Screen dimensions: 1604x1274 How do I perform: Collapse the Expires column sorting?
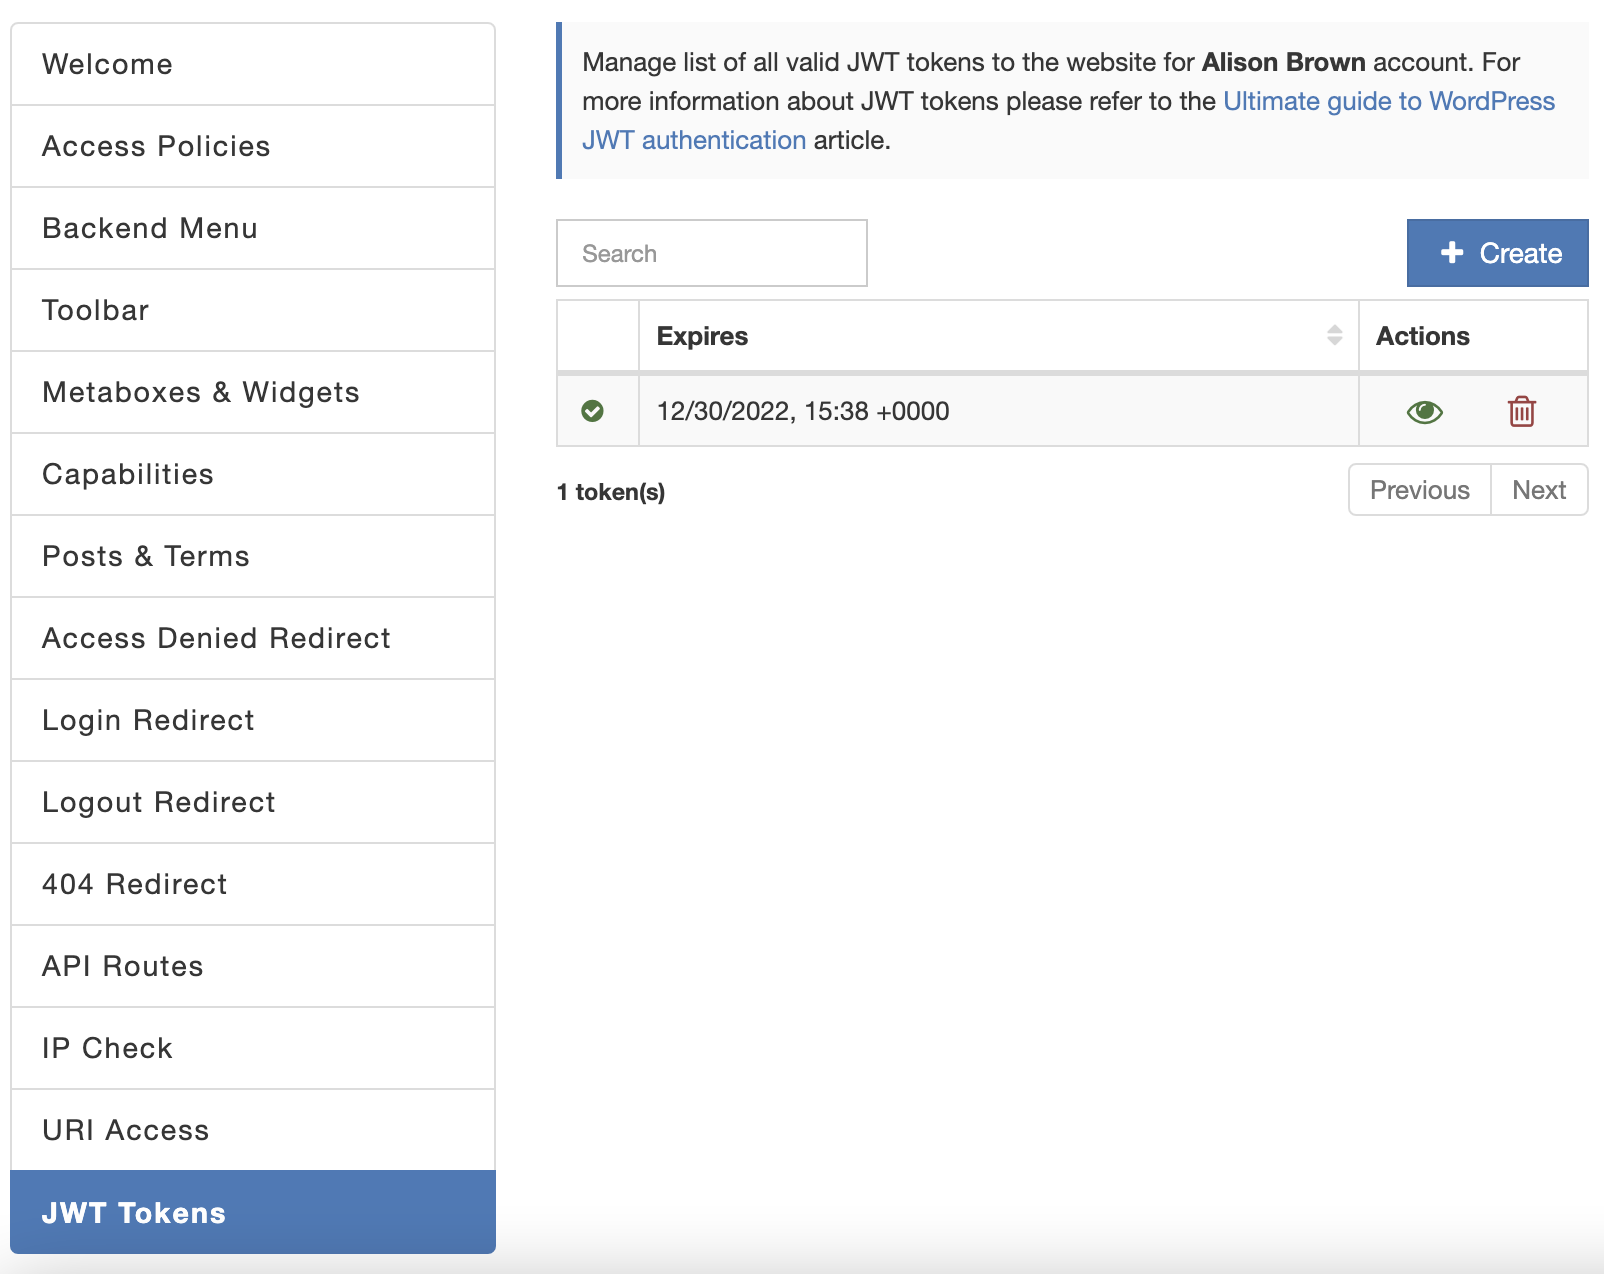point(1334,341)
